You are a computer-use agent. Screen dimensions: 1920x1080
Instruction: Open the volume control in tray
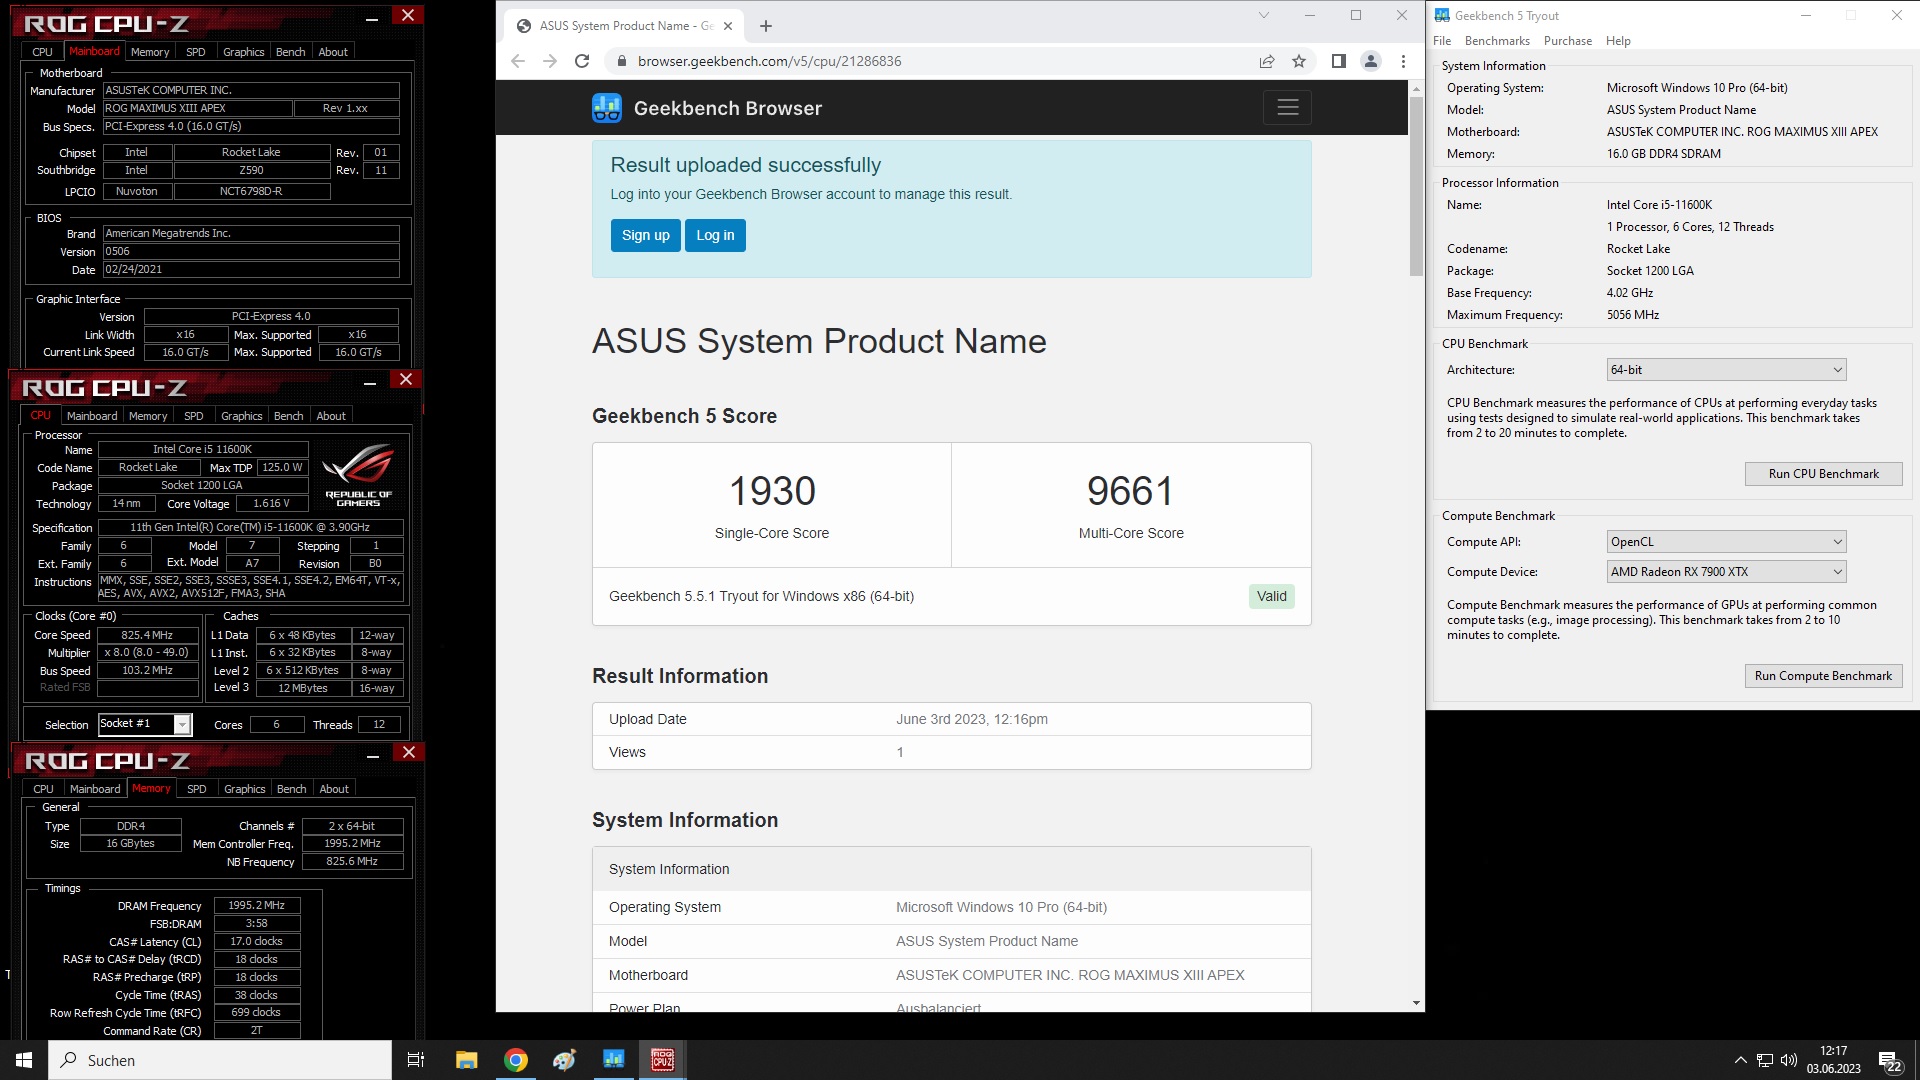pos(1789,1060)
